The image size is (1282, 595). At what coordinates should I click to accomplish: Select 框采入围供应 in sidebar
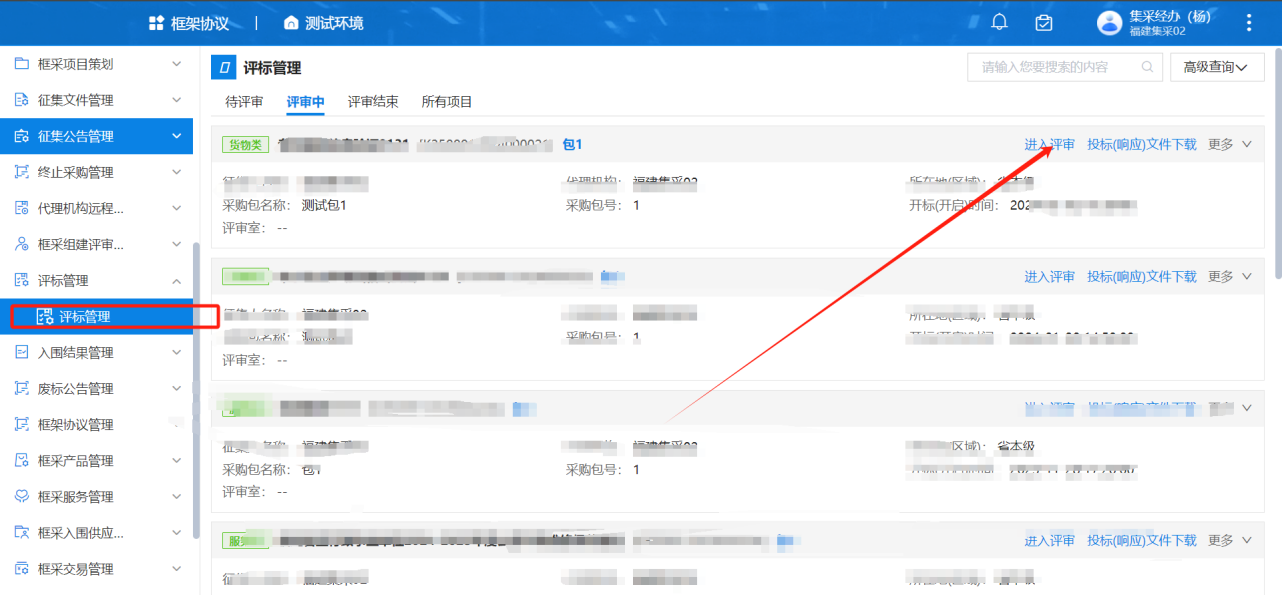click(x=97, y=532)
